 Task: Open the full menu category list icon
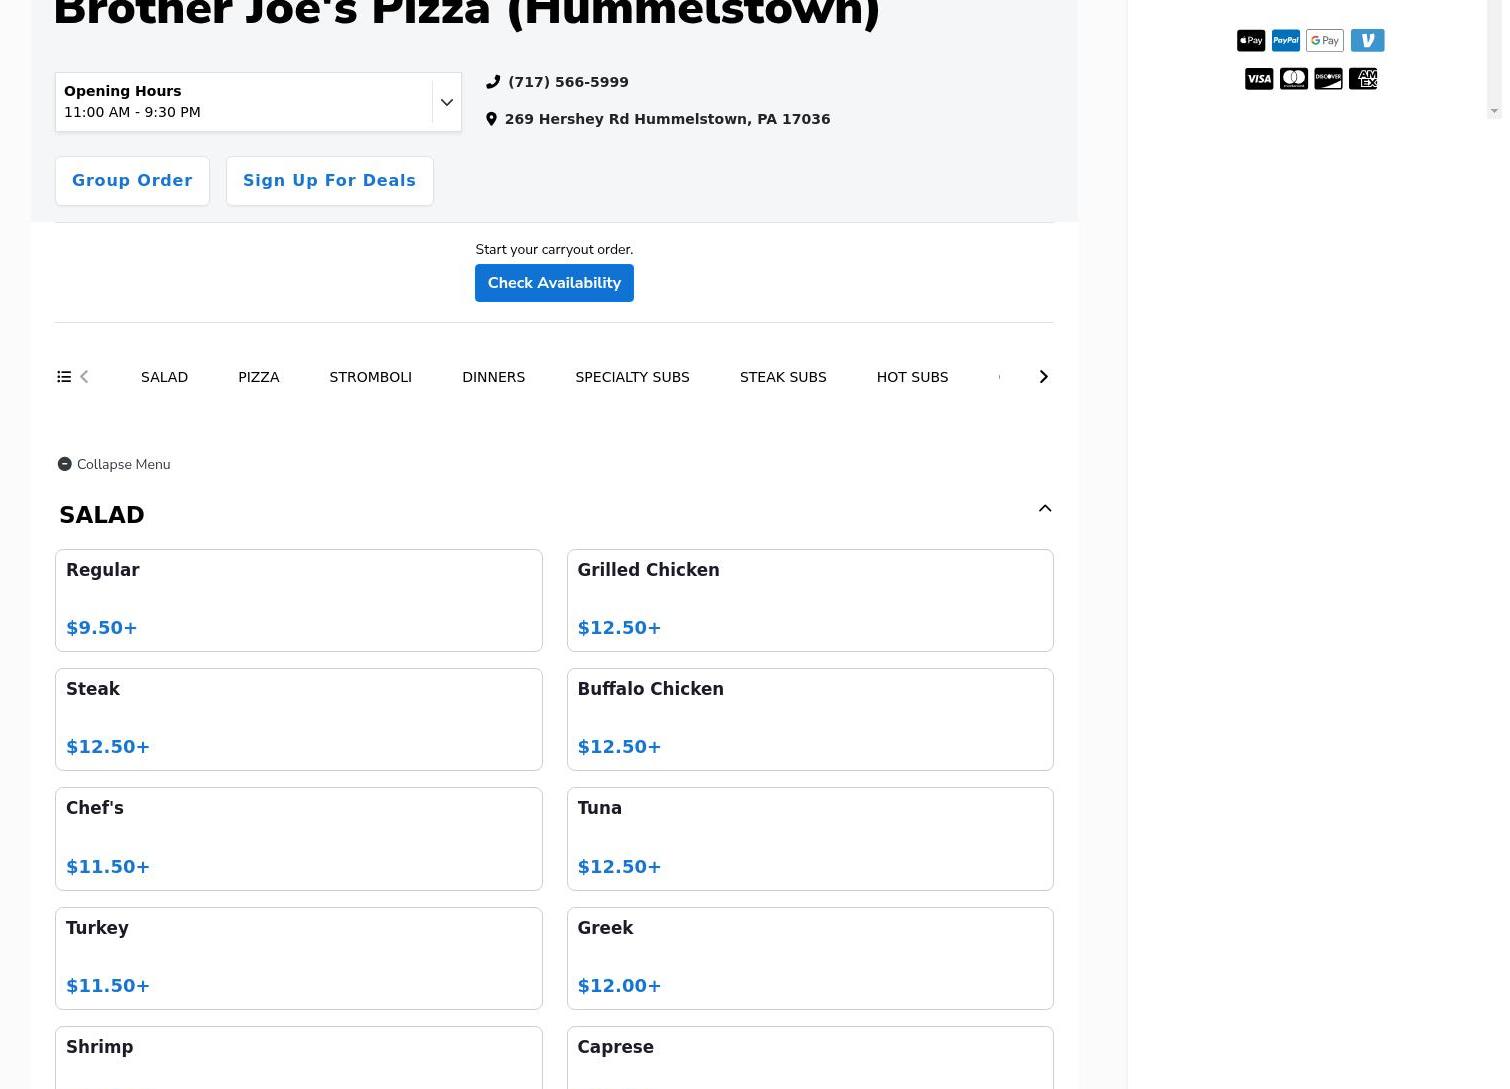click(64, 377)
